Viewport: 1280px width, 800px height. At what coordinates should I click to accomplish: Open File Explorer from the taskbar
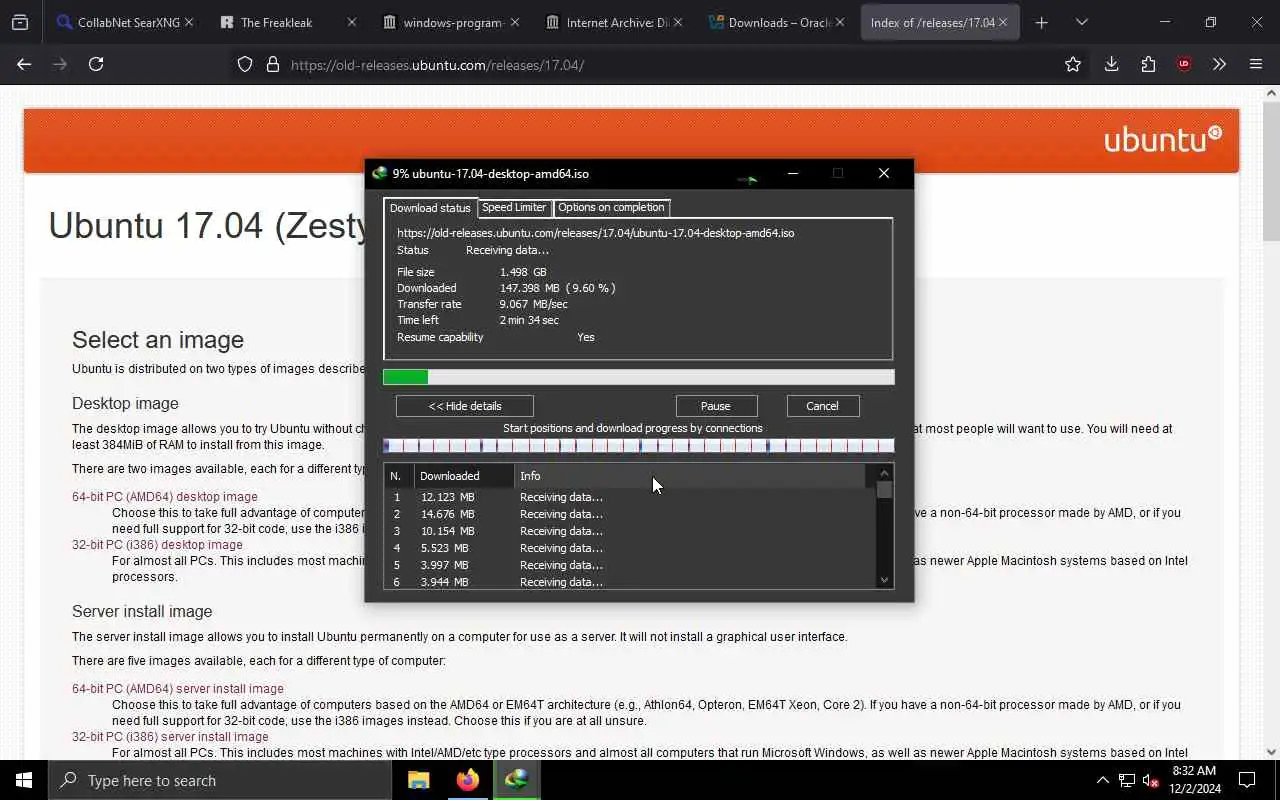pos(419,780)
